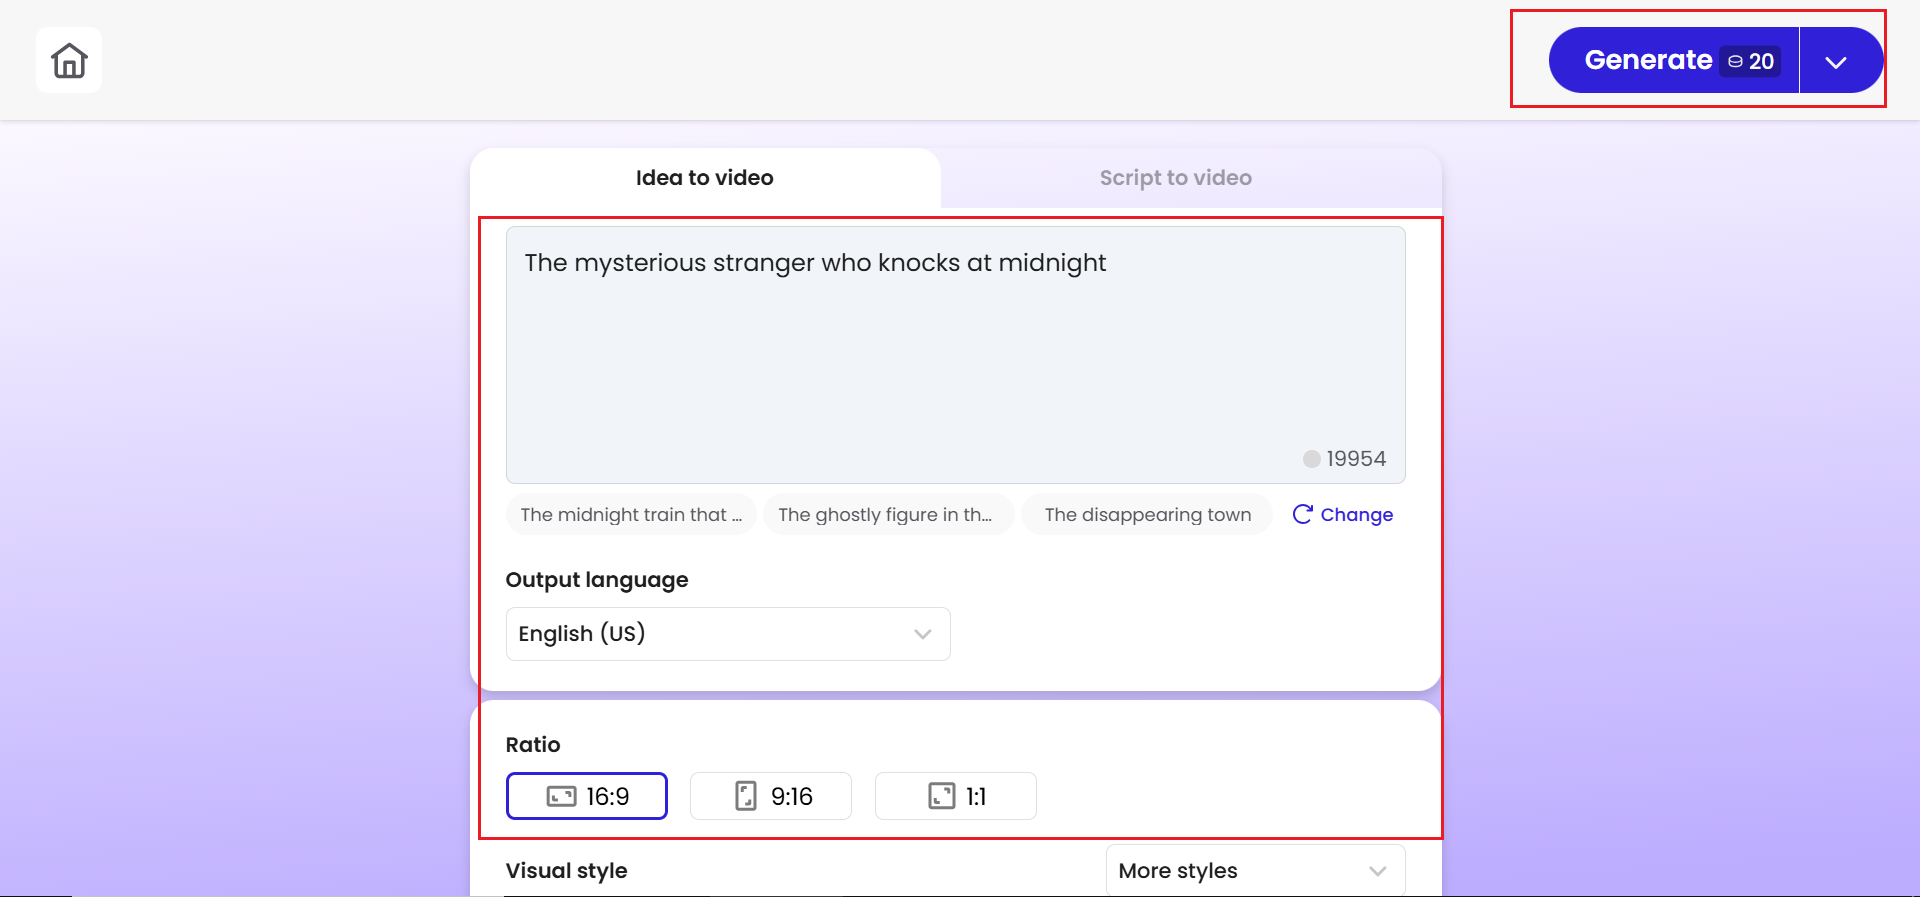
Task: Click the Change suggestions link
Action: [1356, 514]
